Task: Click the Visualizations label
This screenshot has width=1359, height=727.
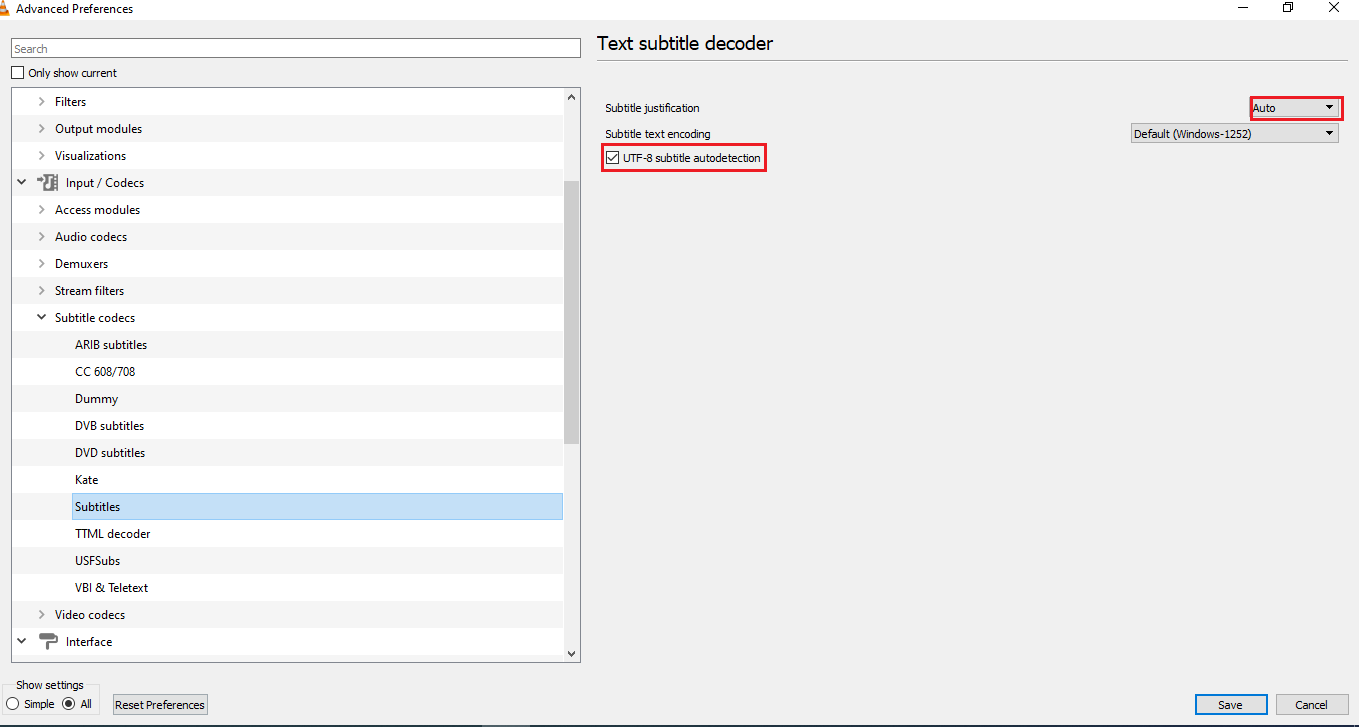Action: click(x=90, y=156)
